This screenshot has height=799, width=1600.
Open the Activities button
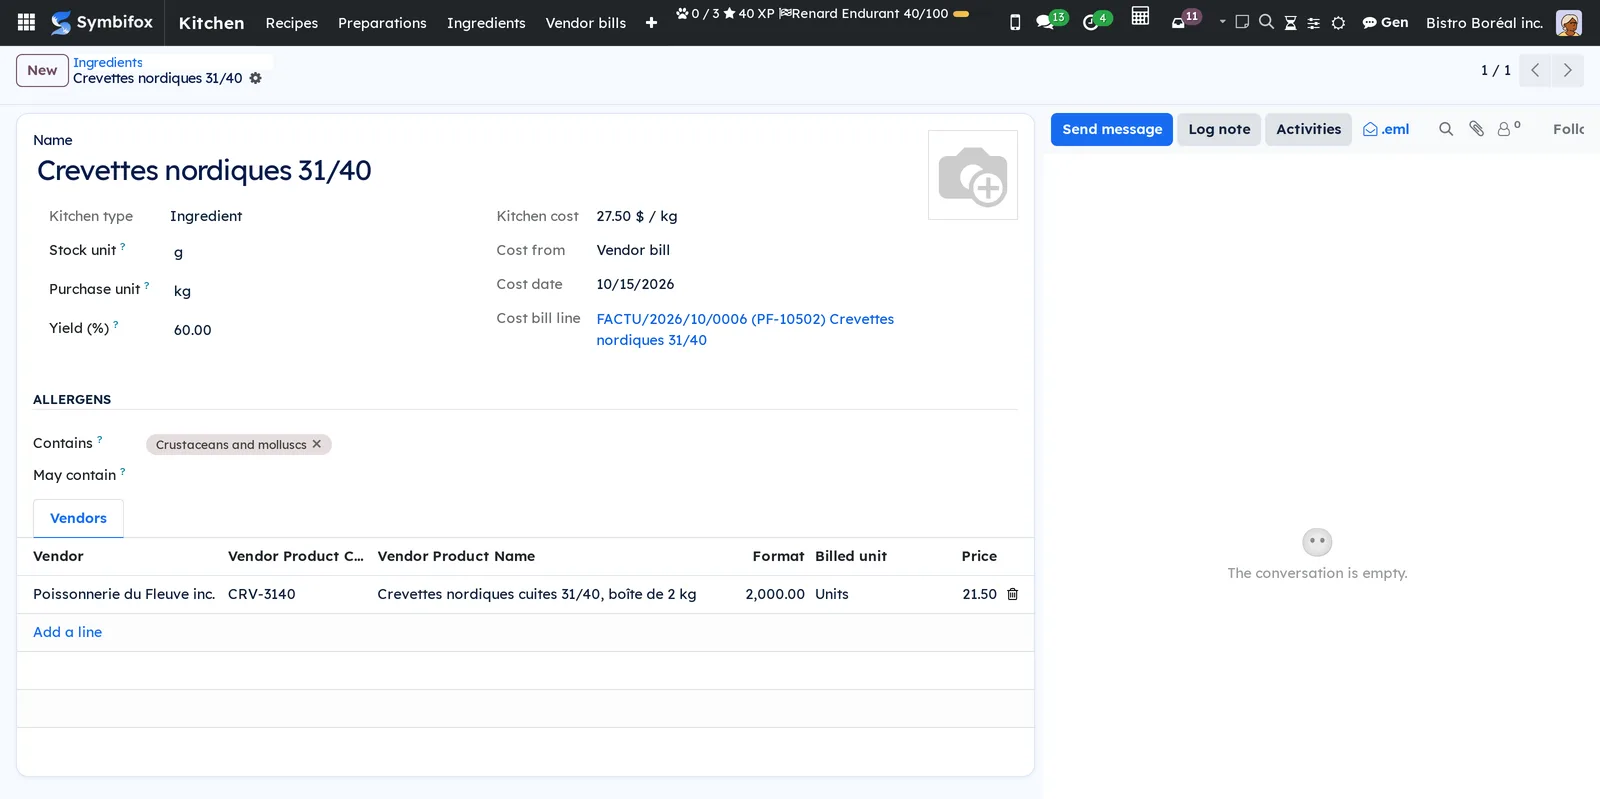[x=1309, y=129]
